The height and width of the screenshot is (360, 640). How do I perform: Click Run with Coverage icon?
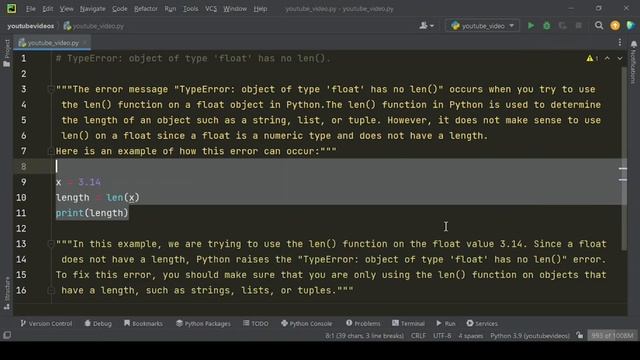(x=562, y=26)
